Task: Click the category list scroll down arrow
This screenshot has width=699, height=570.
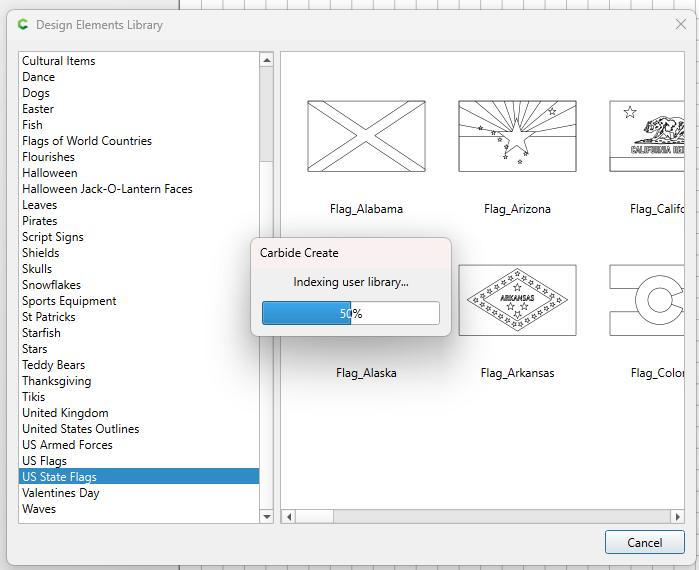Action: tap(267, 517)
